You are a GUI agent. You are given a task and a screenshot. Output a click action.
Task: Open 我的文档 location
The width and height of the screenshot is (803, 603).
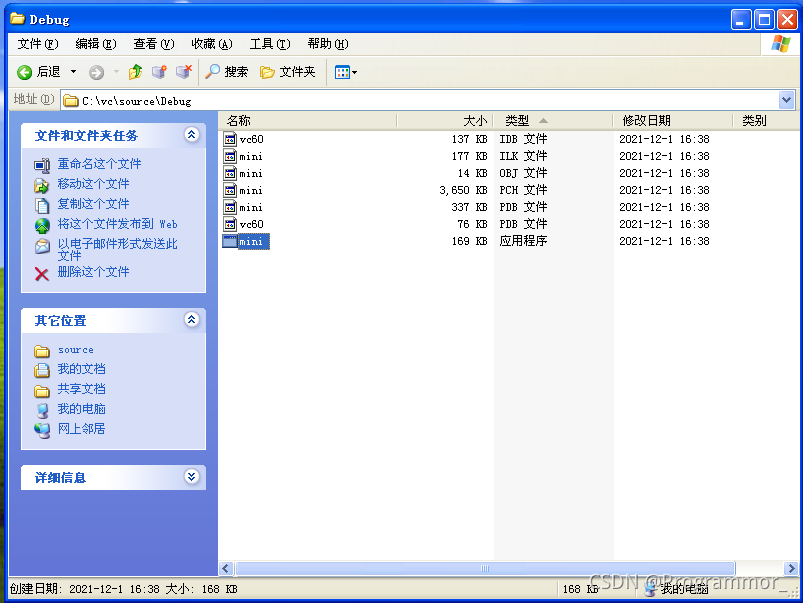pos(81,369)
